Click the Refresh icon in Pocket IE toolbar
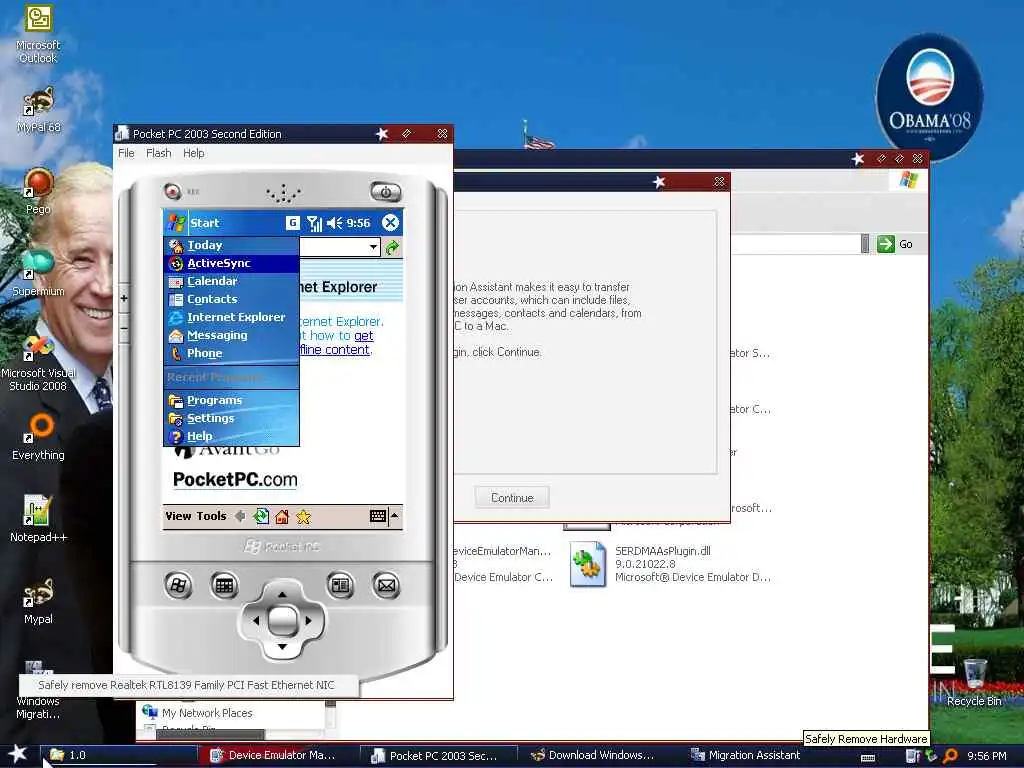This screenshot has height=768, width=1024. tap(261, 517)
